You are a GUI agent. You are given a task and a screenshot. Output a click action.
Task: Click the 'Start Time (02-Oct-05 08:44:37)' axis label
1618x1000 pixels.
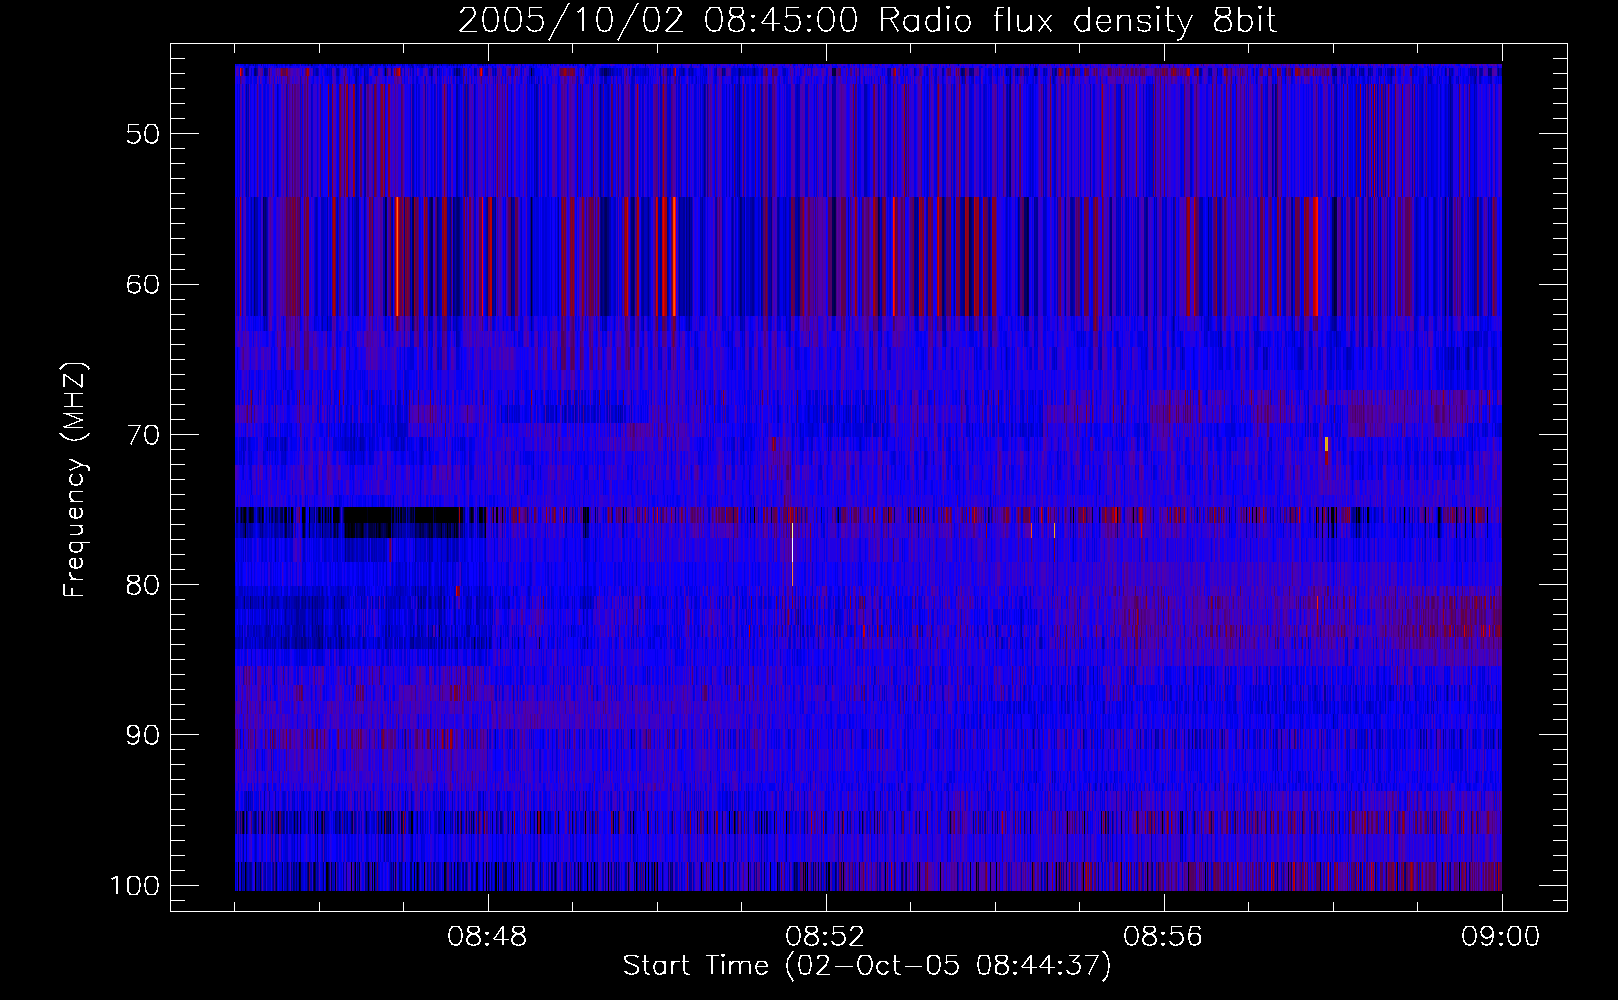[x=867, y=965]
